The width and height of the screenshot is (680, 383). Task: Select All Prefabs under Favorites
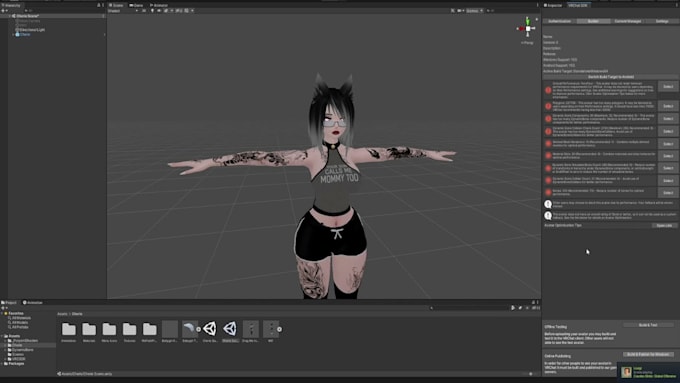[x=18, y=327]
